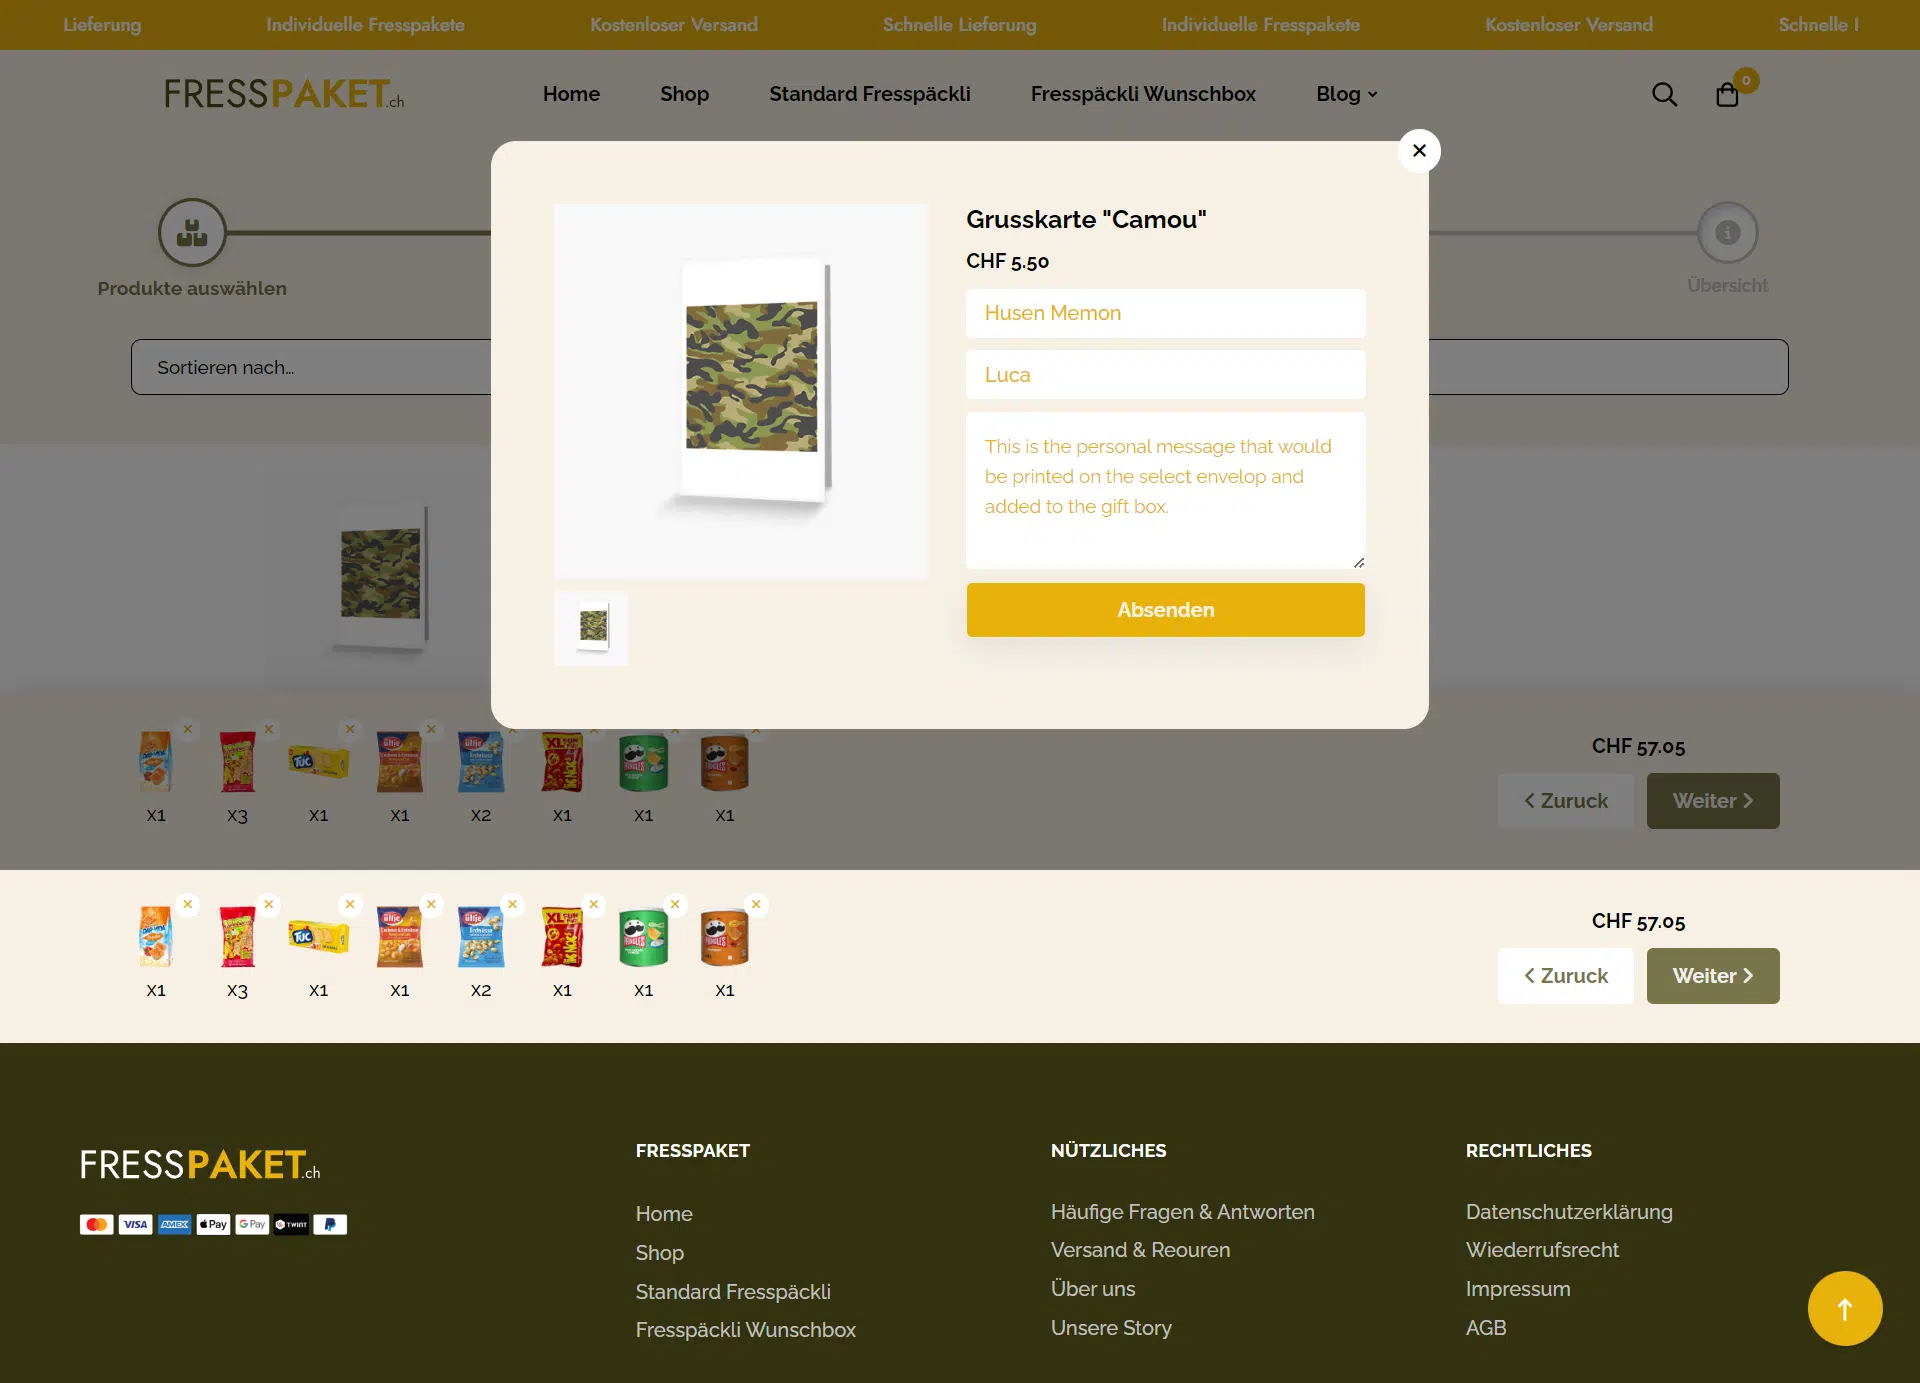Click the scroll-to-top arrow button
The height and width of the screenshot is (1383, 1920).
[x=1844, y=1308]
